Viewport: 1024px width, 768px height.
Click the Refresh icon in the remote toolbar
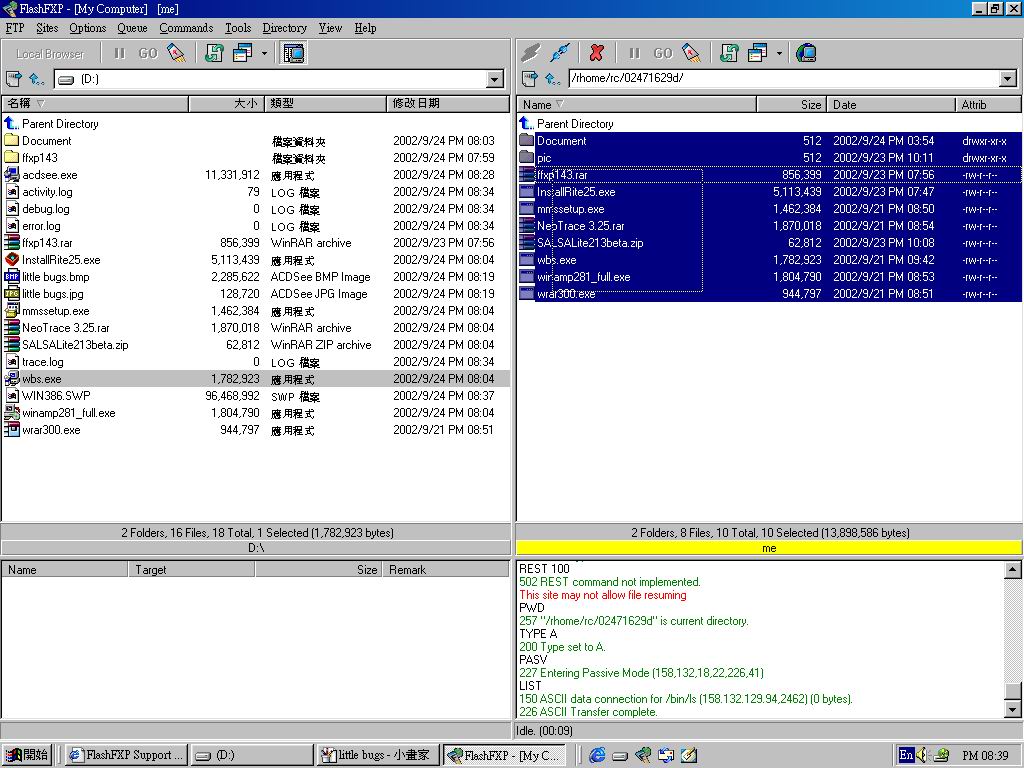(x=729, y=53)
